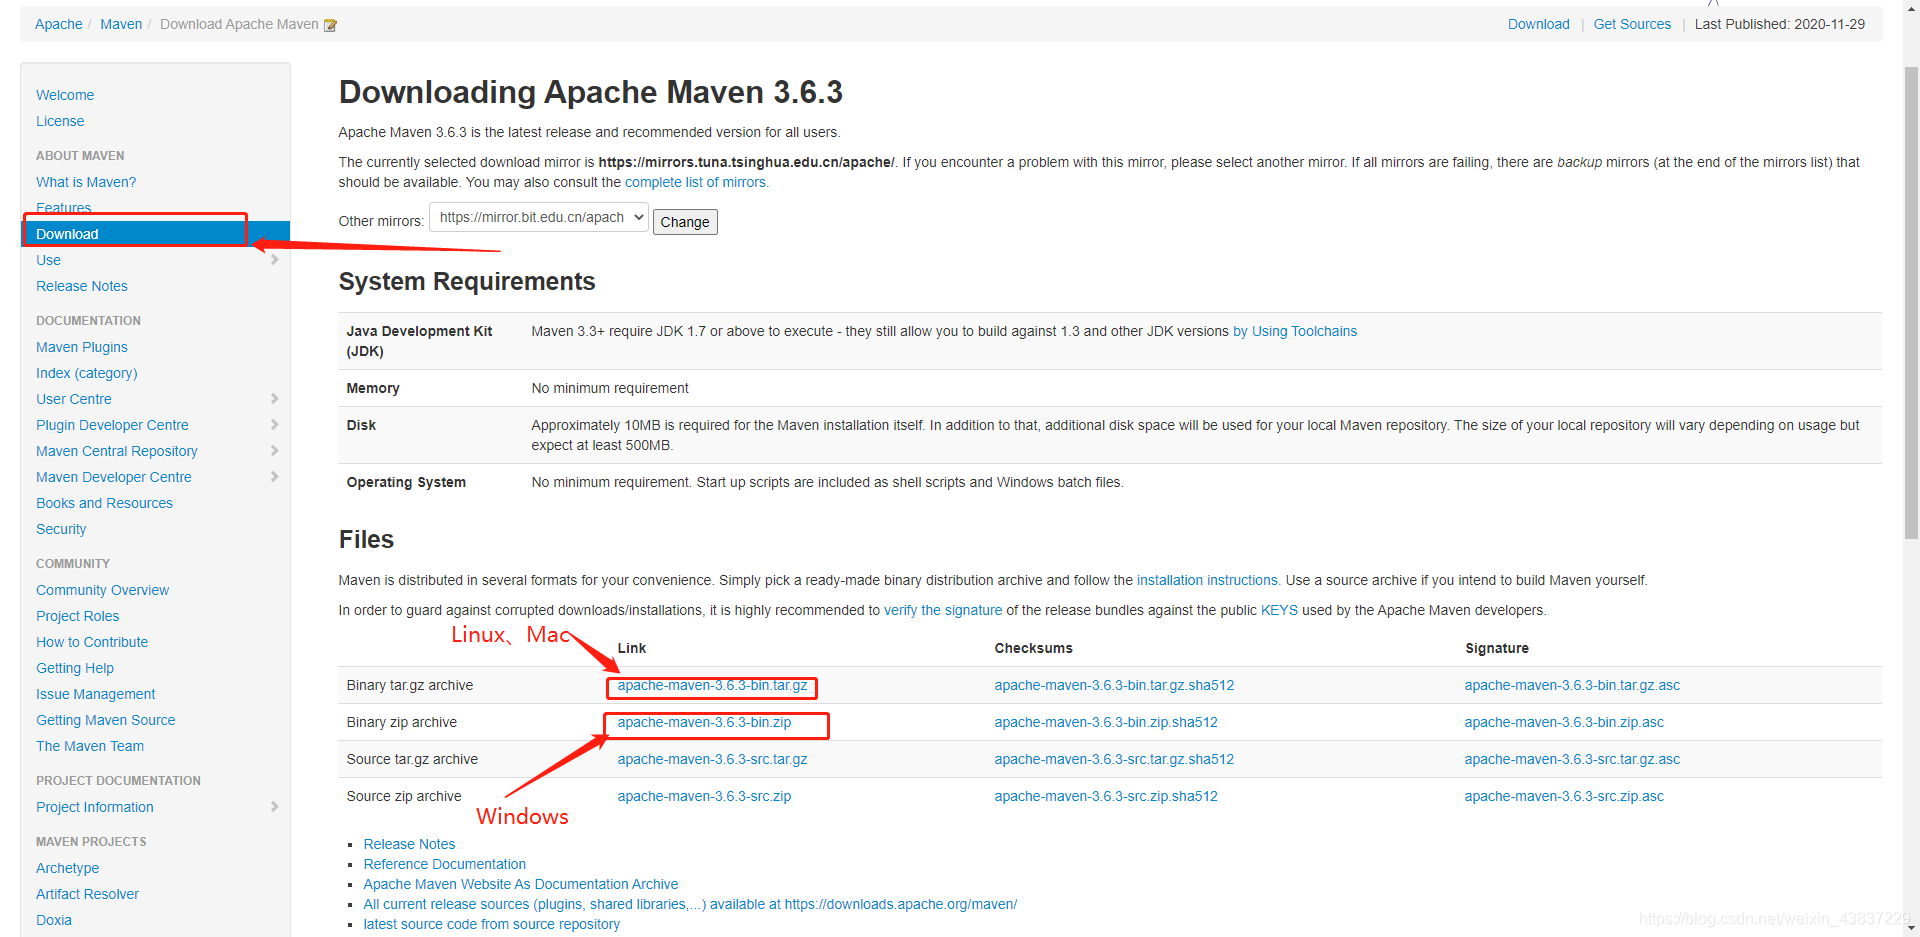This screenshot has height=937, width=1920.
Task: Open latest source code from source repository
Action: pos(491,924)
